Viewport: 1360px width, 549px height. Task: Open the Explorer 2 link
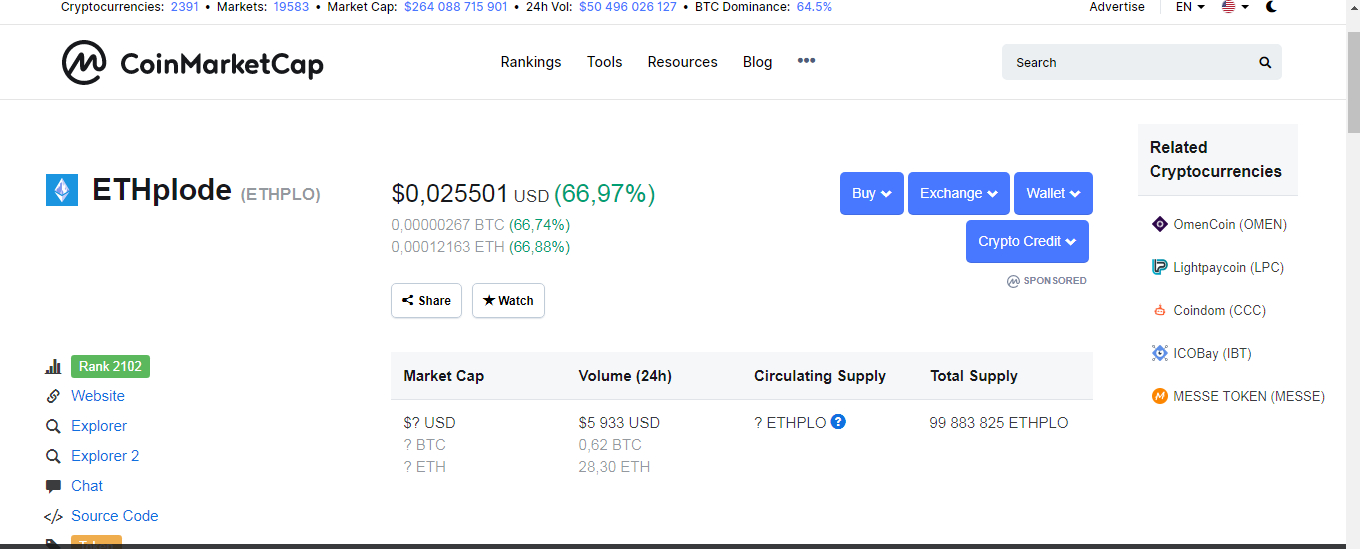[x=105, y=456]
